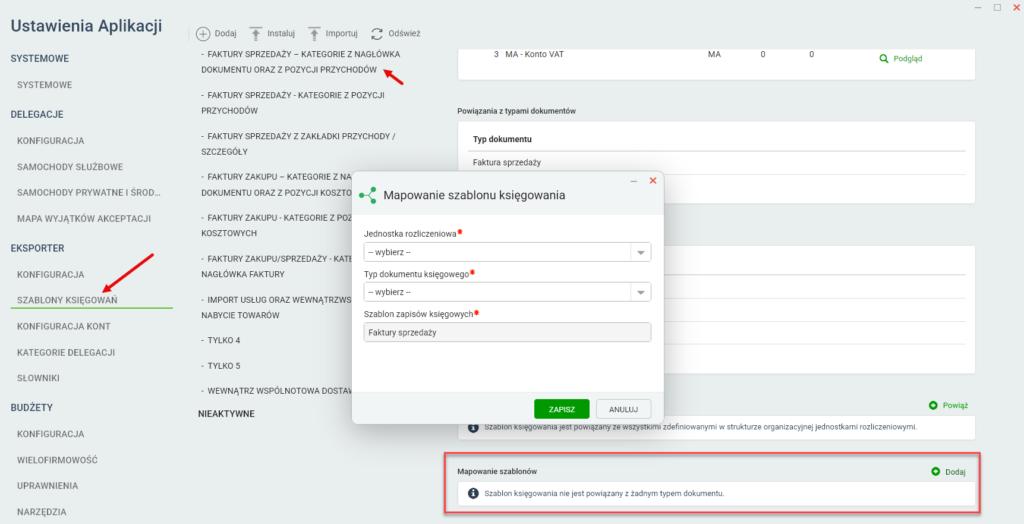Click the green plus icon next to Powiąż
Image resolution: width=1024 pixels, height=524 pixels.
(933, 406)
